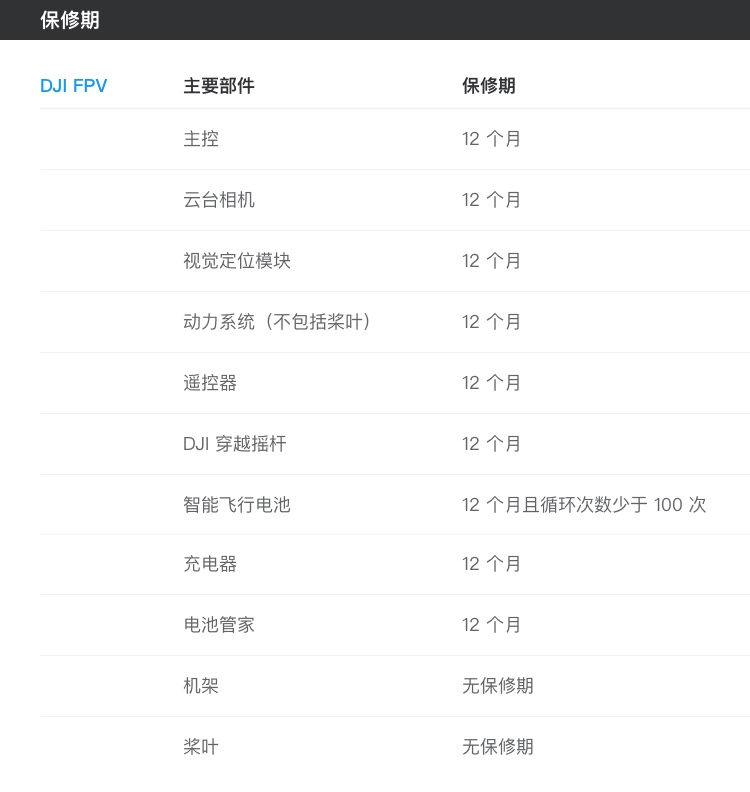Select the 主控 component row name
Image resolution: width=750 pixels, height=792 pixels.
(x=201, y=139)
